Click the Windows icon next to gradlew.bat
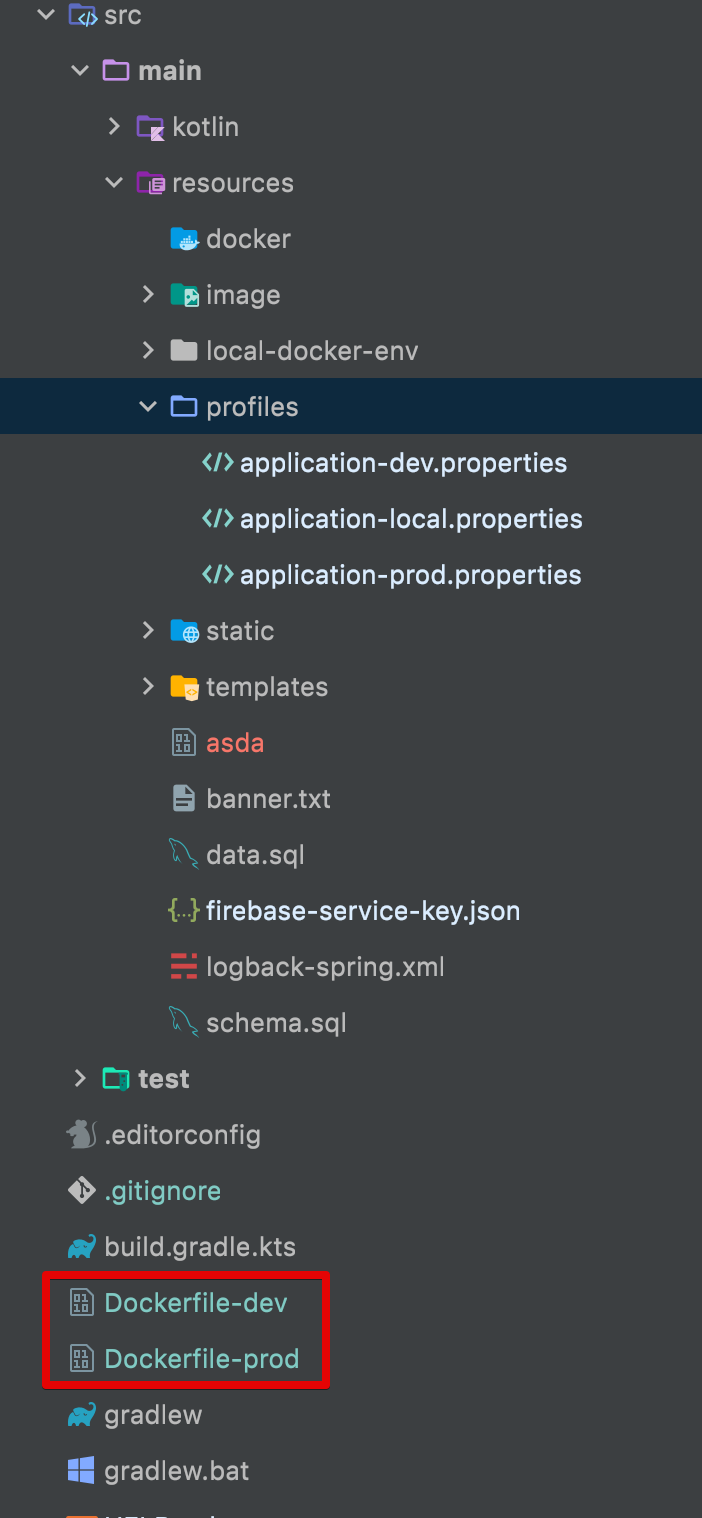The image size is (702, 1518). click(x=82, y=1471)
